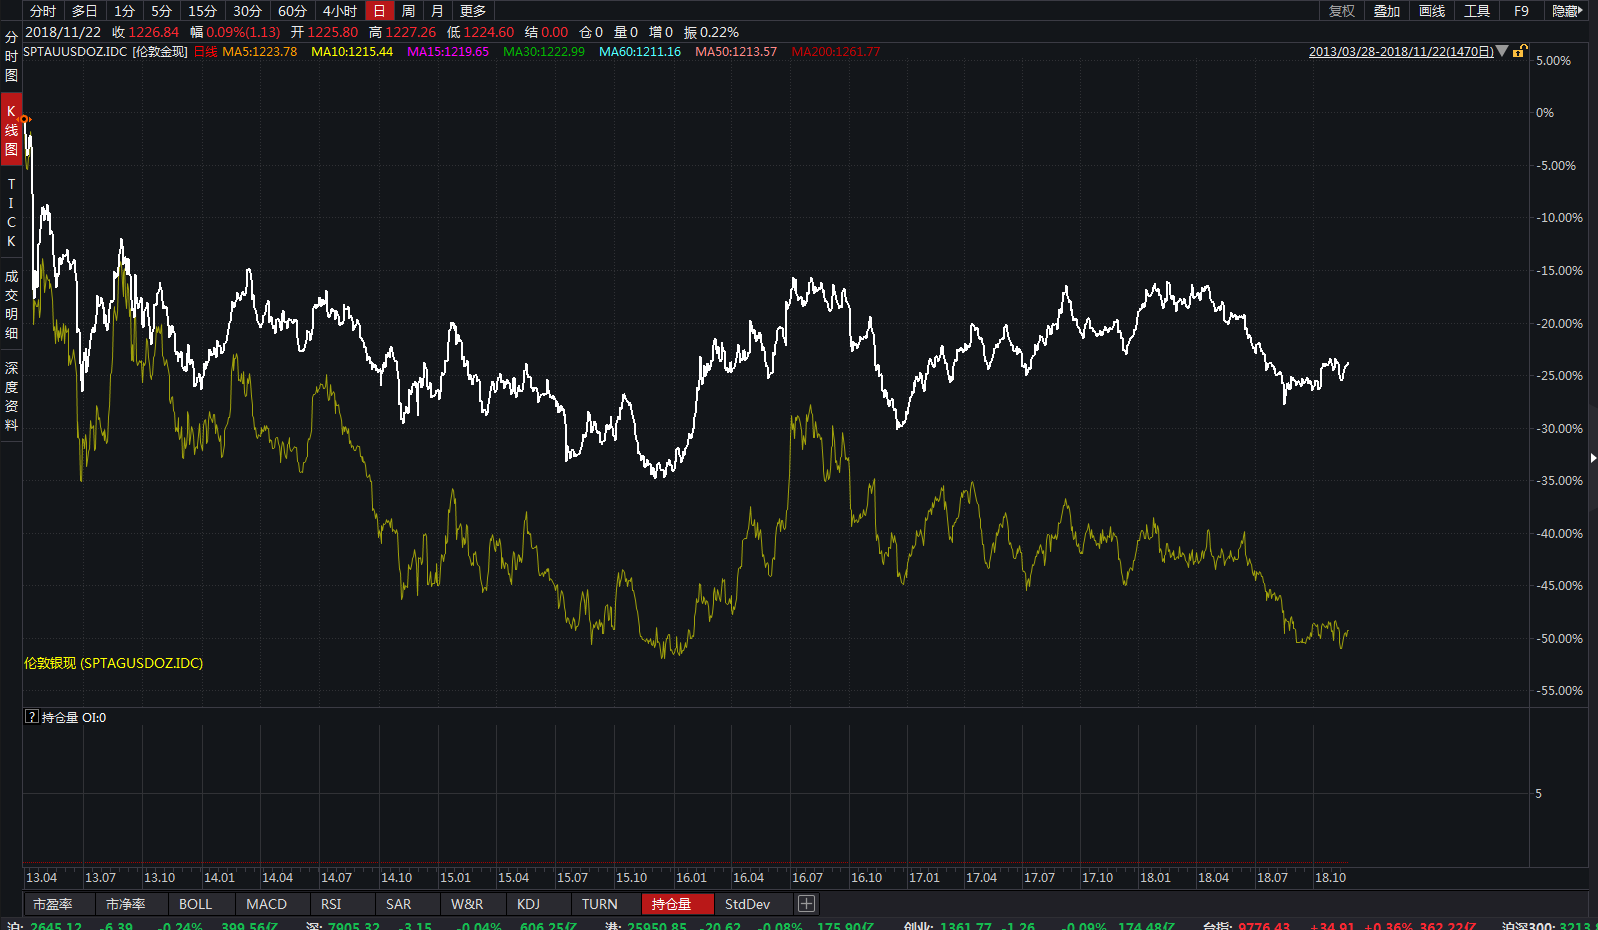This screenshot has height=930, width=1598.
Task: Click the MA15:1219.65 indicator label
Action: (x=448, y=51)
